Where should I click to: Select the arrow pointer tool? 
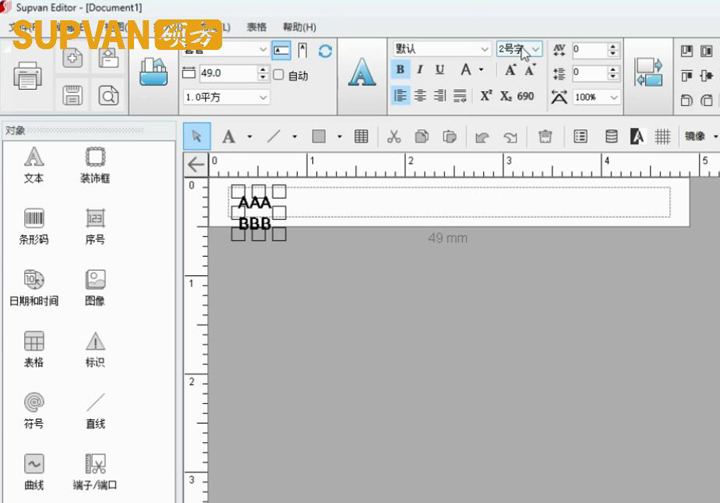pos(196,137)
